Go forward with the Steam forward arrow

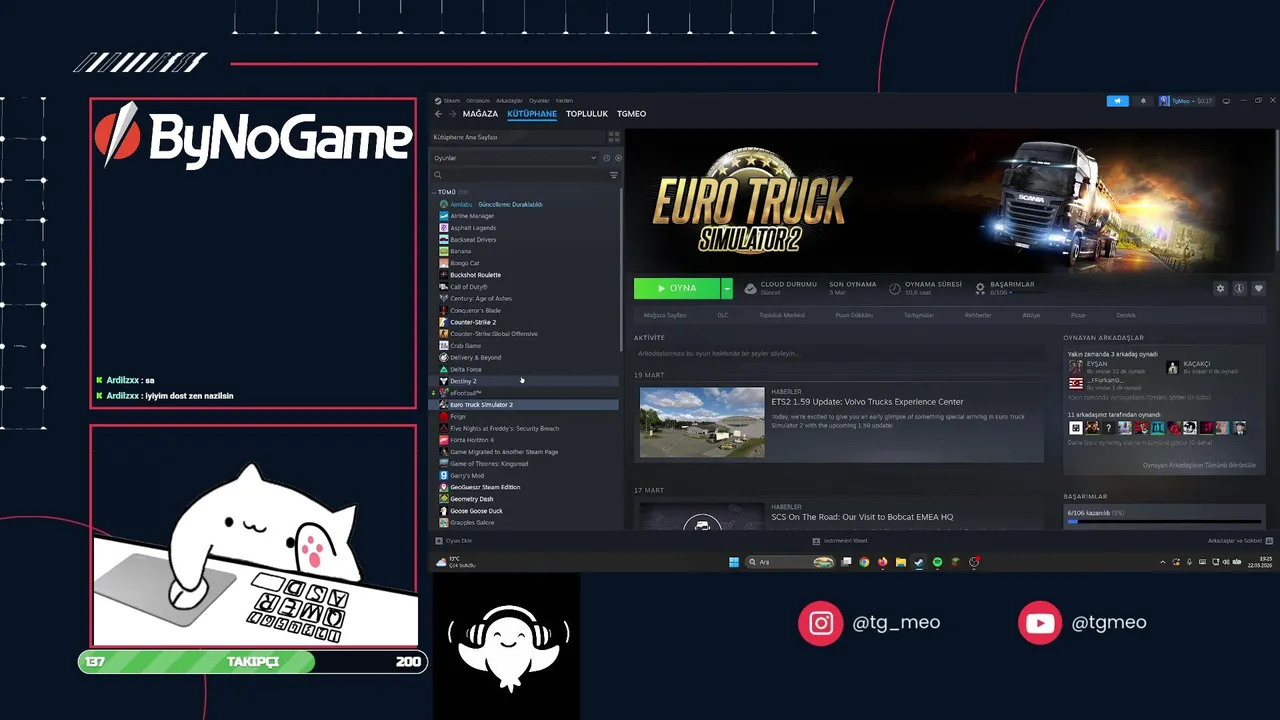pyautogui.click(x=451, y=114)
